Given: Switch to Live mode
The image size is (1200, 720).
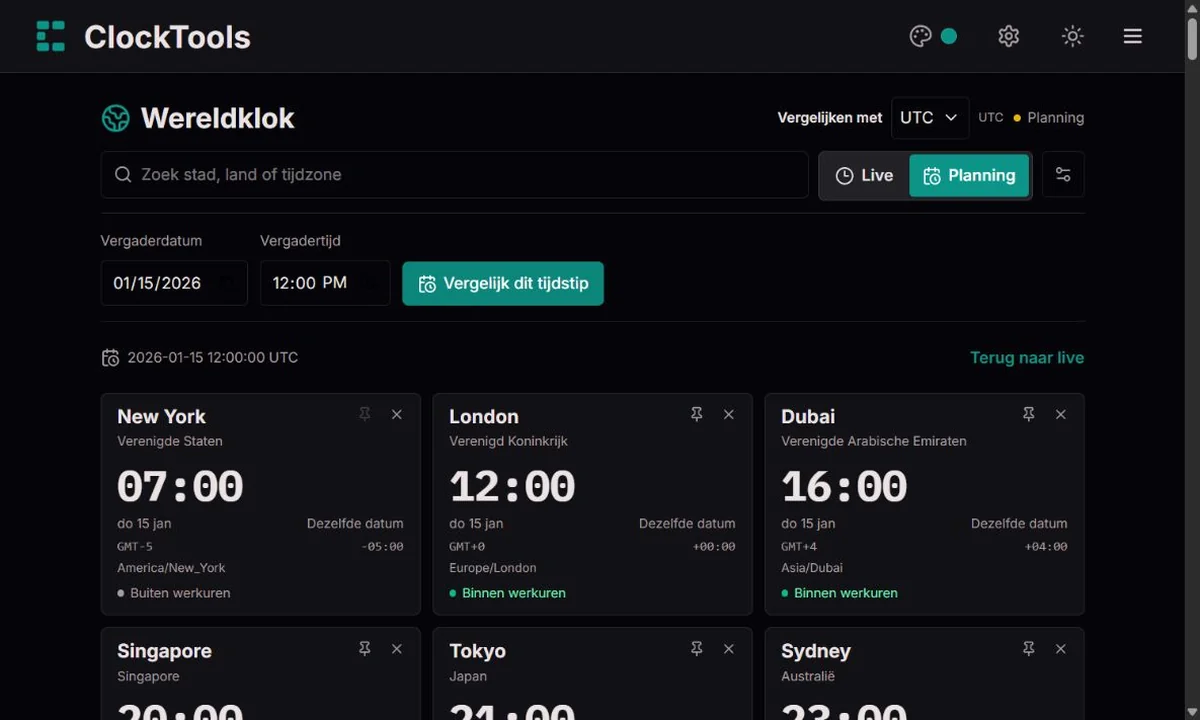Looking at the screenshot, I should 865,175.
